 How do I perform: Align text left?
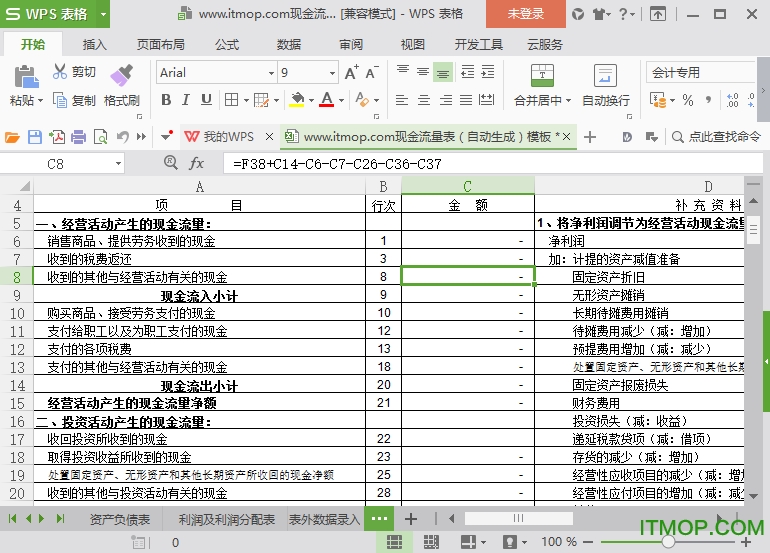pyautogui.click(x=402, y=100)
